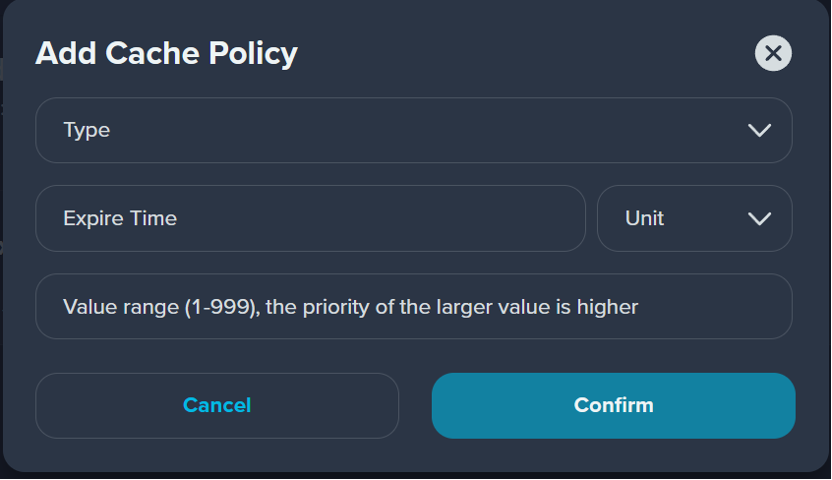Choose a time unit via Unit selector
This screenshot has height=480, width=832.
[x=695, y=218]
